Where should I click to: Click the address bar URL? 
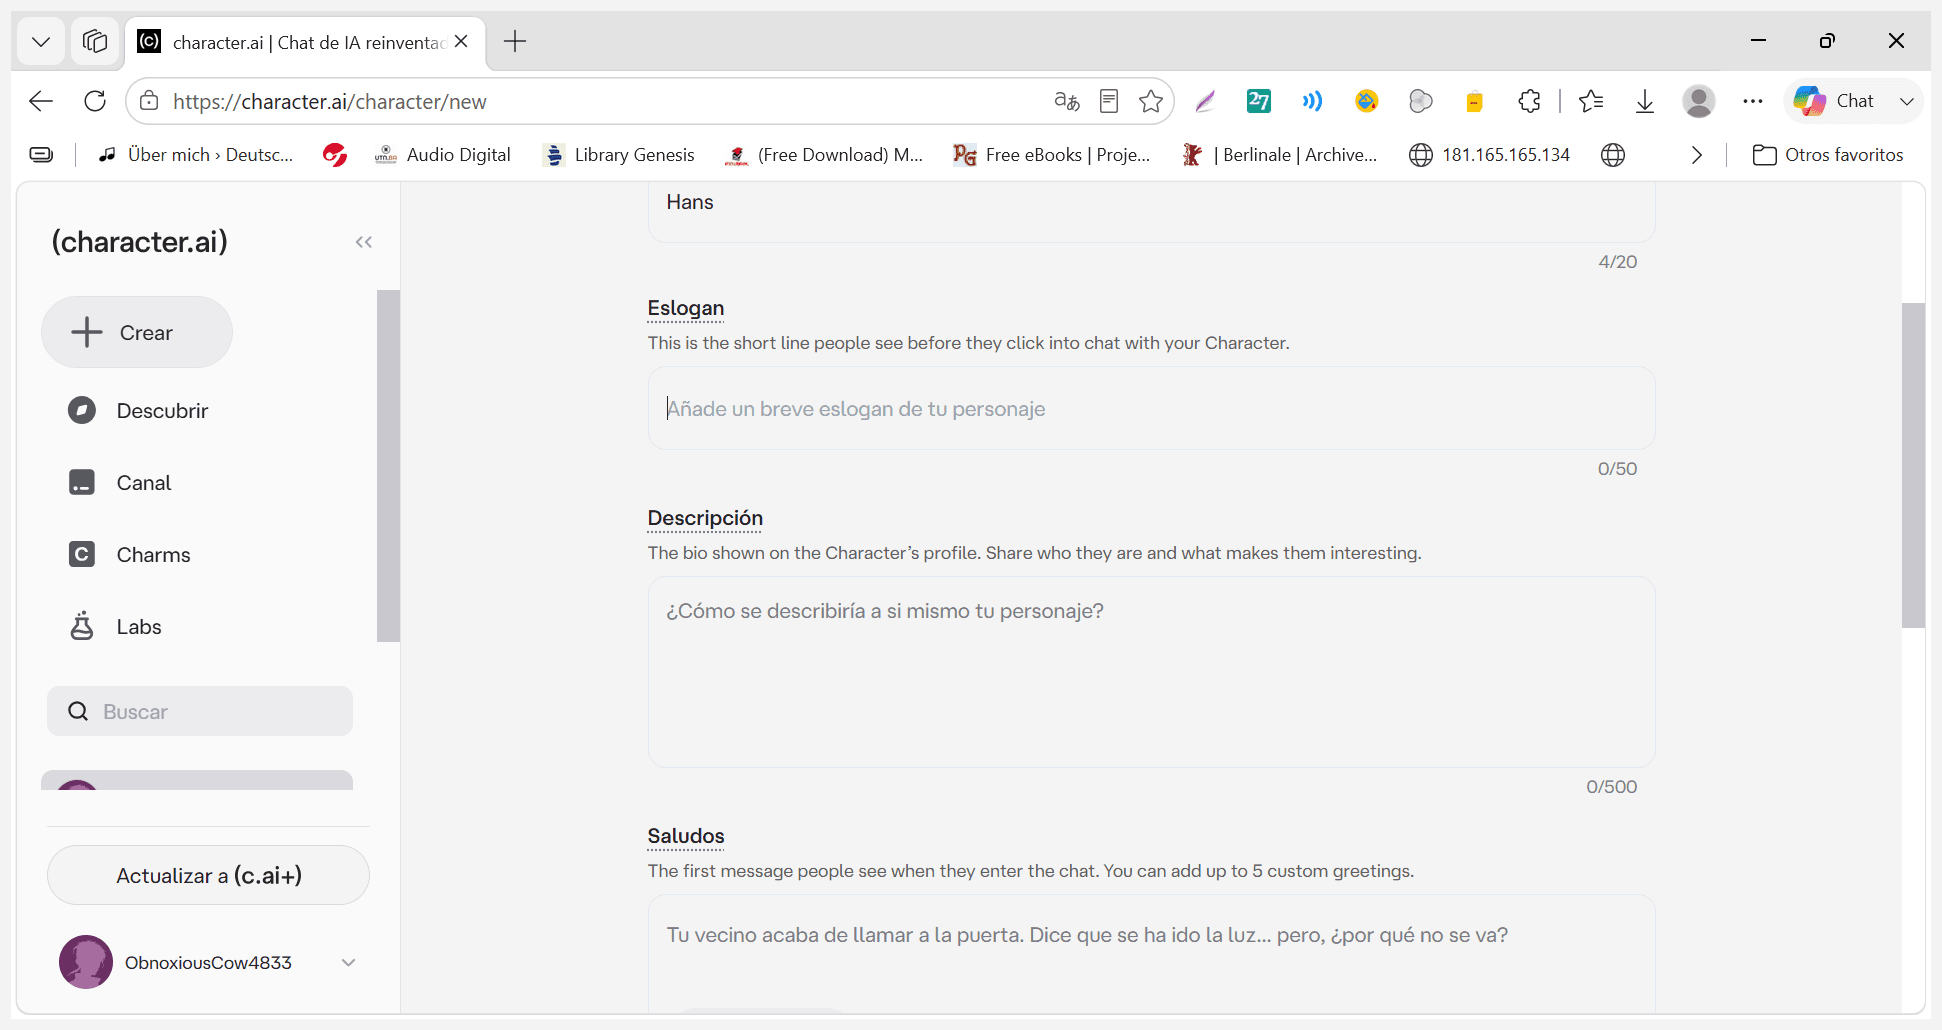(x=330, y=101)
